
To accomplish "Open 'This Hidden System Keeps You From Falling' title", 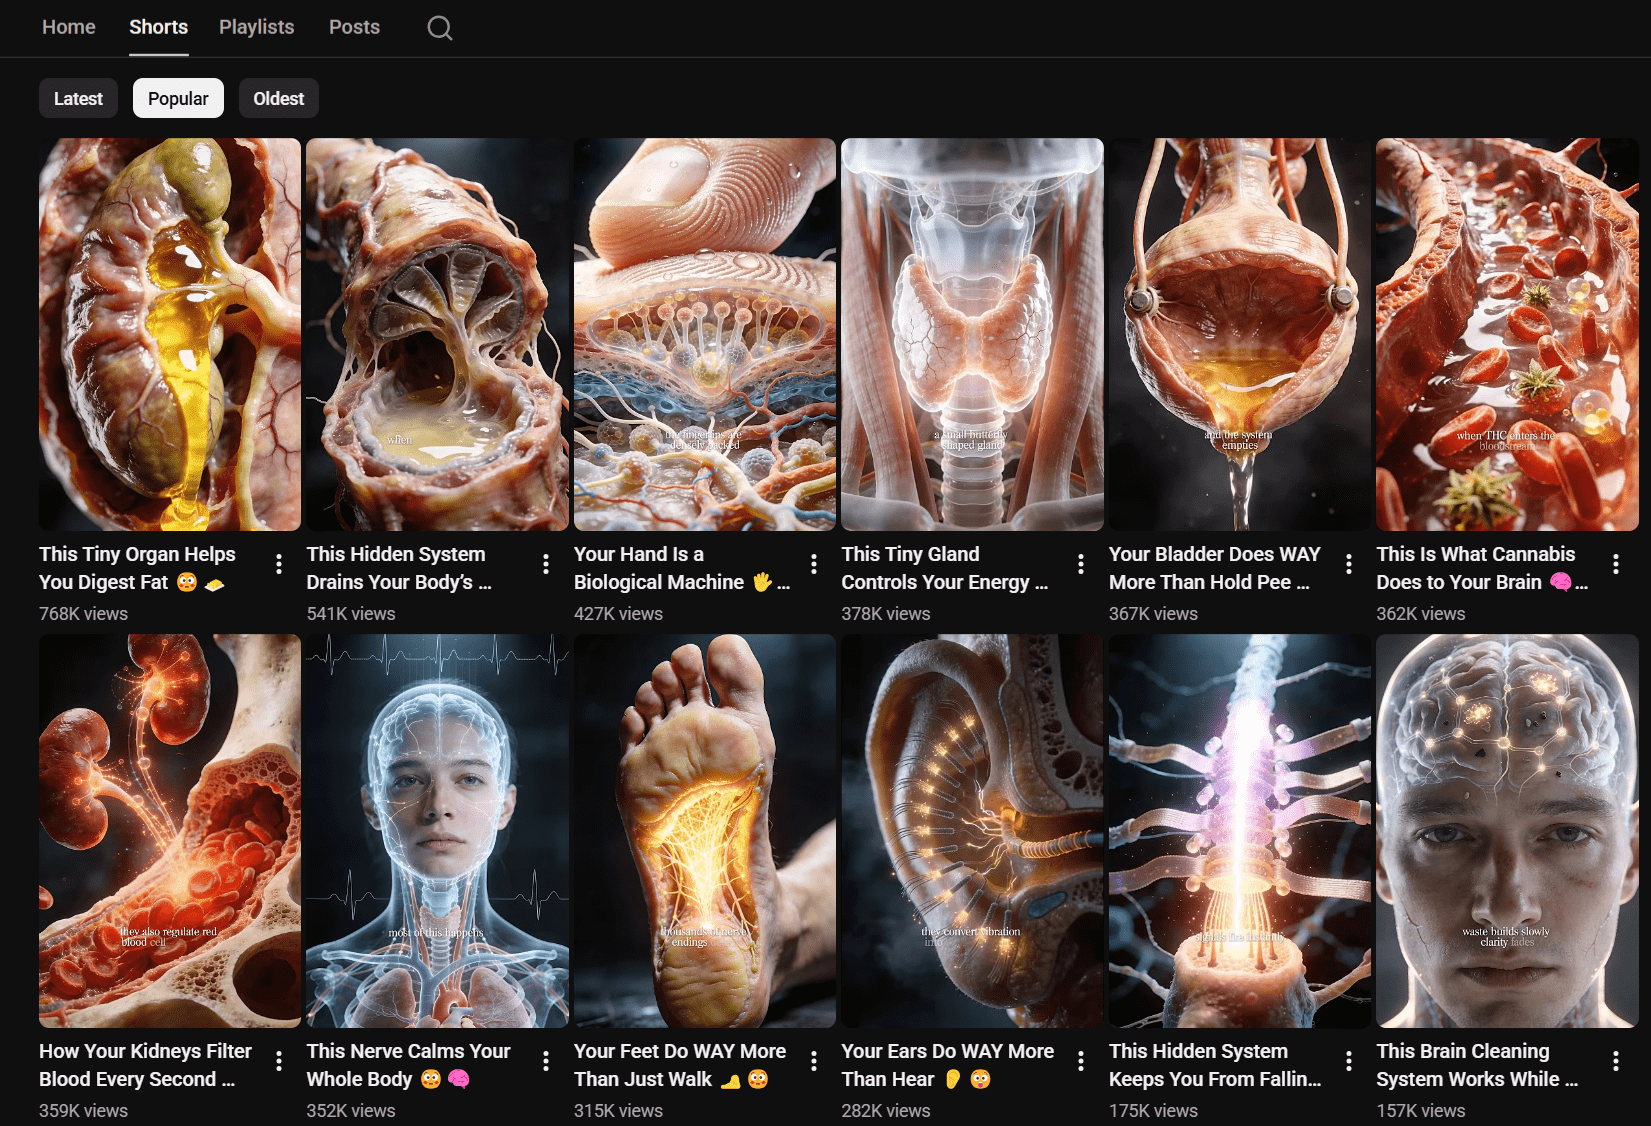I will (1214, 1064).
